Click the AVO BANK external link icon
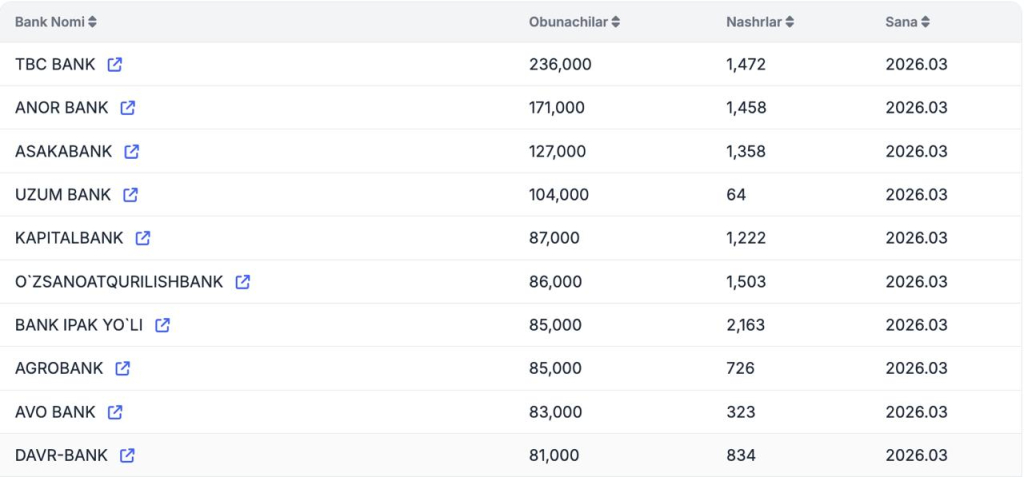Screen dimensions: 1024x477 [x=115, y=412]
